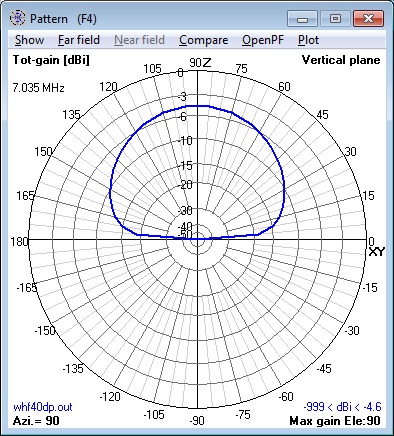Click the '-10' gain ring label
The image size is (394, 436).
tap(185, 141)
